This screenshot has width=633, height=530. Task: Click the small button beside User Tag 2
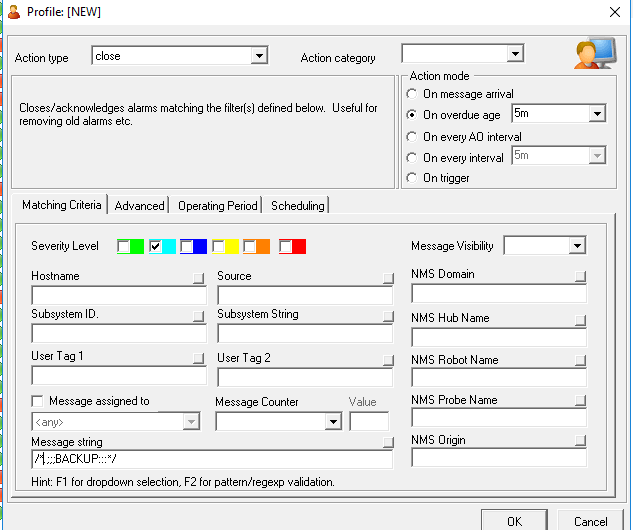(386, 360)
